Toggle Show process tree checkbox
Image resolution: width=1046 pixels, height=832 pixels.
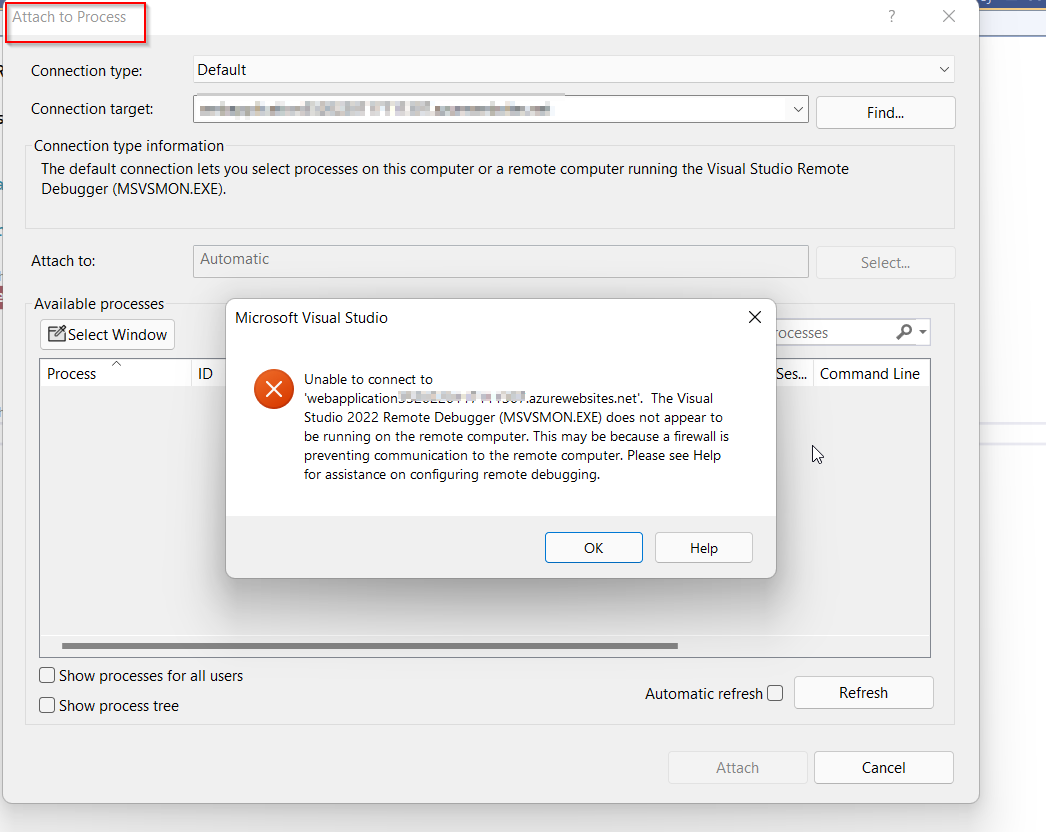[x=47, y=705]
